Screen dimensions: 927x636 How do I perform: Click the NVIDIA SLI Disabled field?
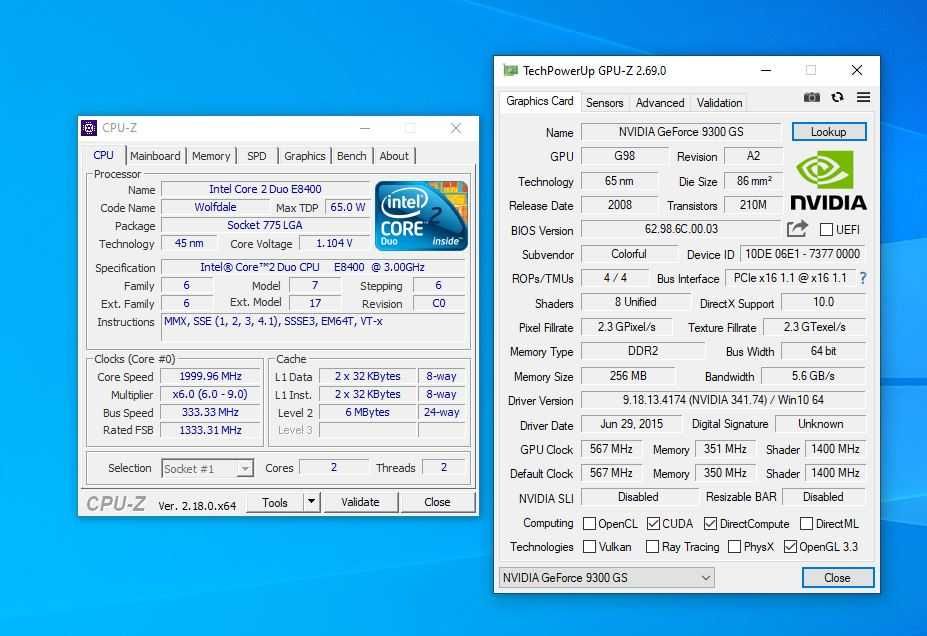pyautogui.click(x=638, y=497)
